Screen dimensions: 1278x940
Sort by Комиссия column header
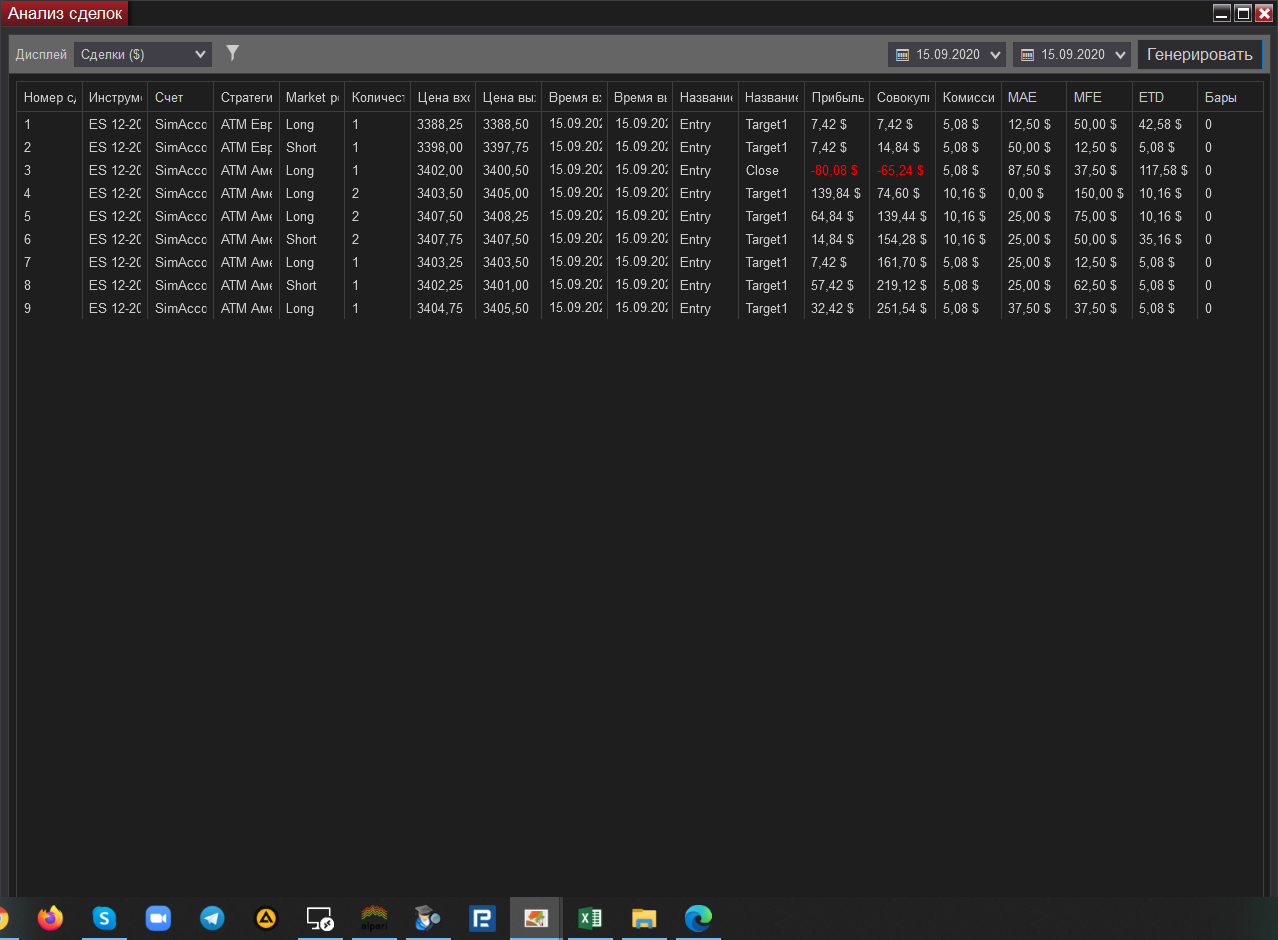[x=968, y=97]
